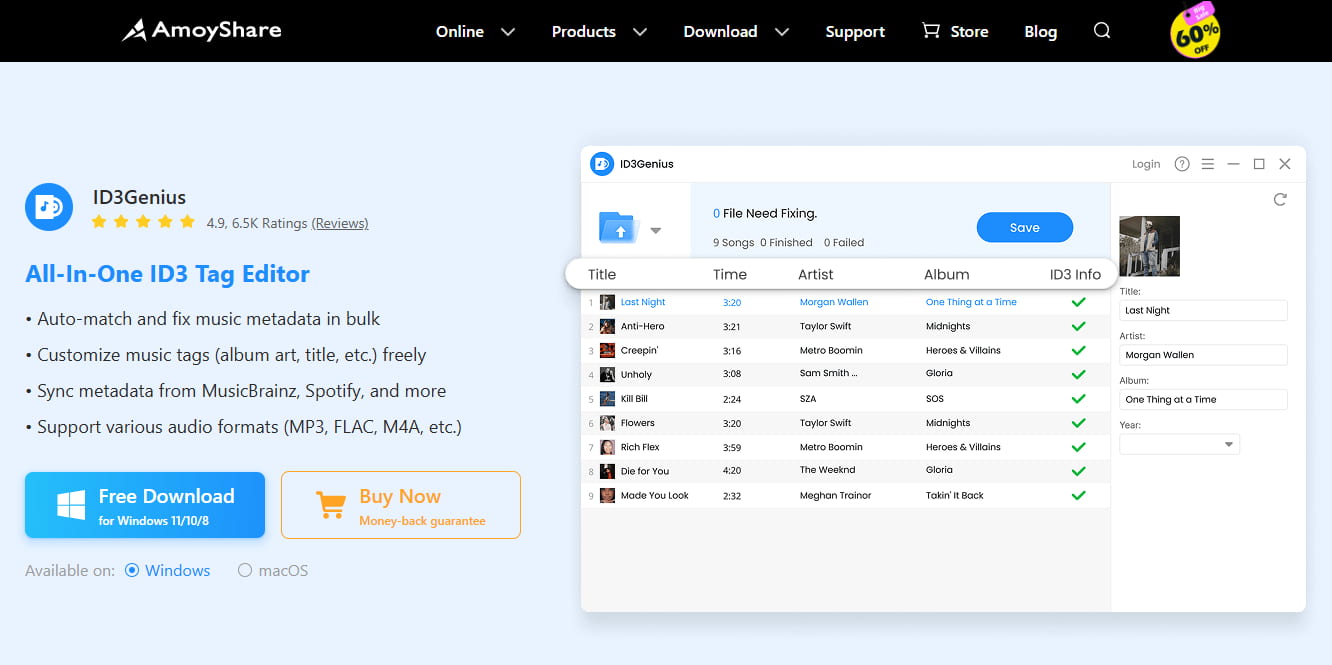Click the Save button
This screenshot has height=665, width=1332.
(x=1025, y=227)
